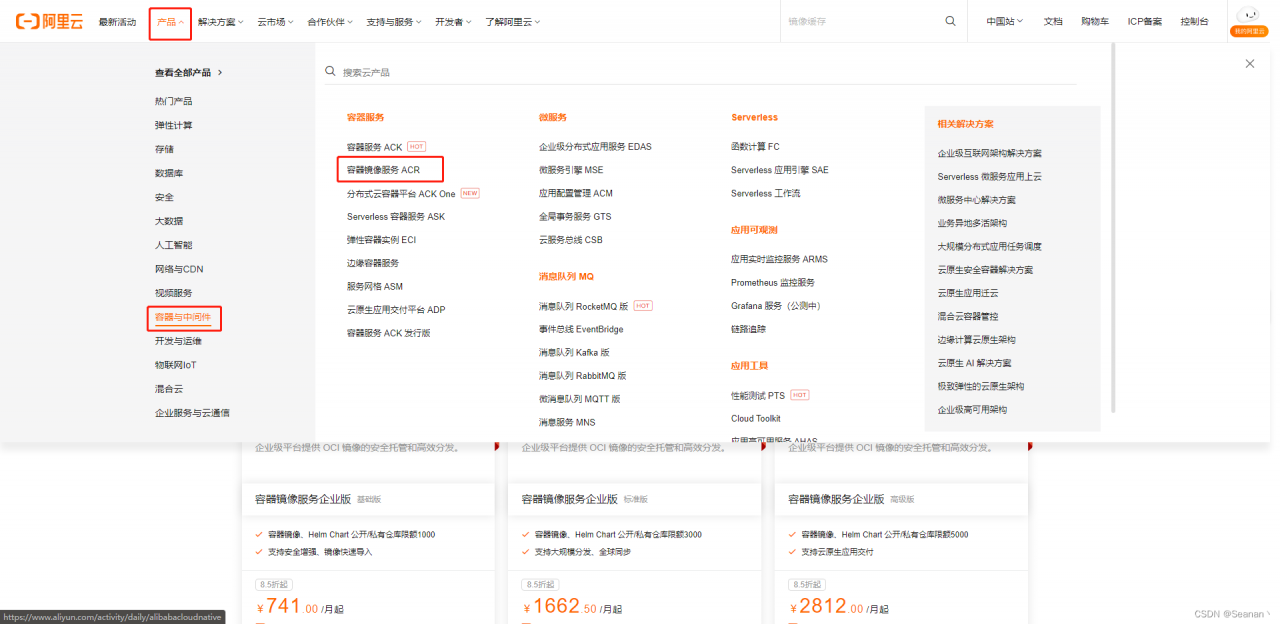Open 微服务引擎 MSE
This screenshot has height=624, width=1280.
pyautogui.click(x=571, y=170)
